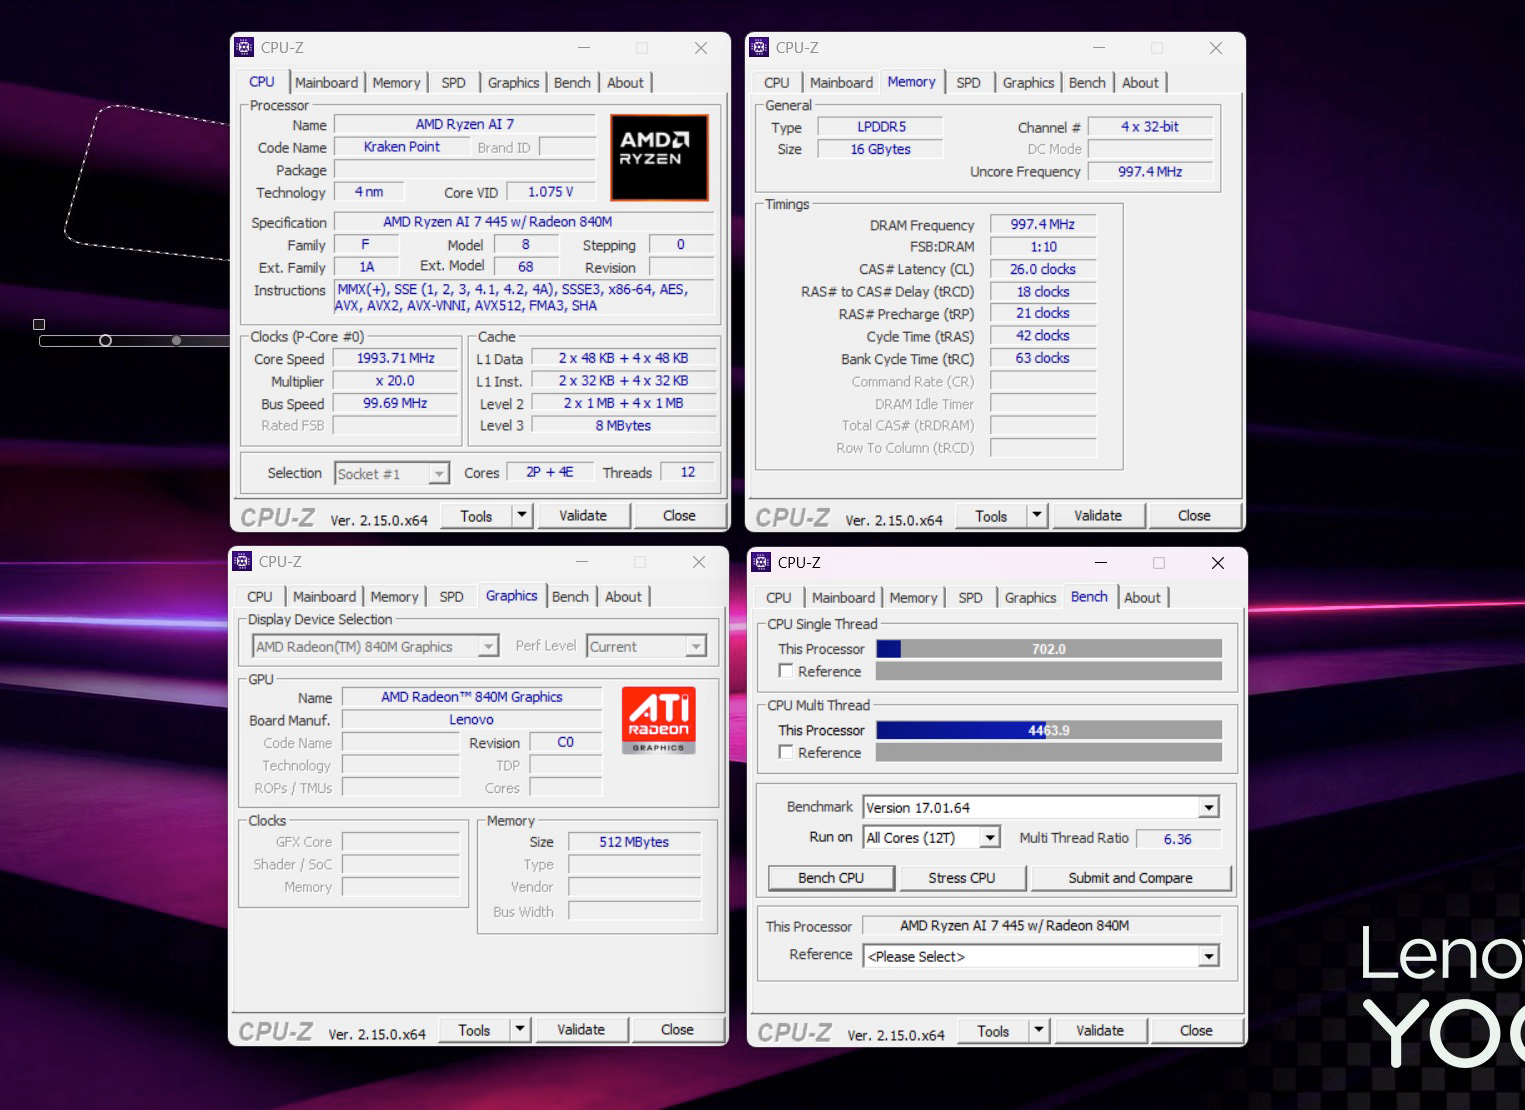Screen dimensions: 1525x1110
Task: Open the SPD tab in the Bench window
Action: pyautogui.click(x=970, y=598)
